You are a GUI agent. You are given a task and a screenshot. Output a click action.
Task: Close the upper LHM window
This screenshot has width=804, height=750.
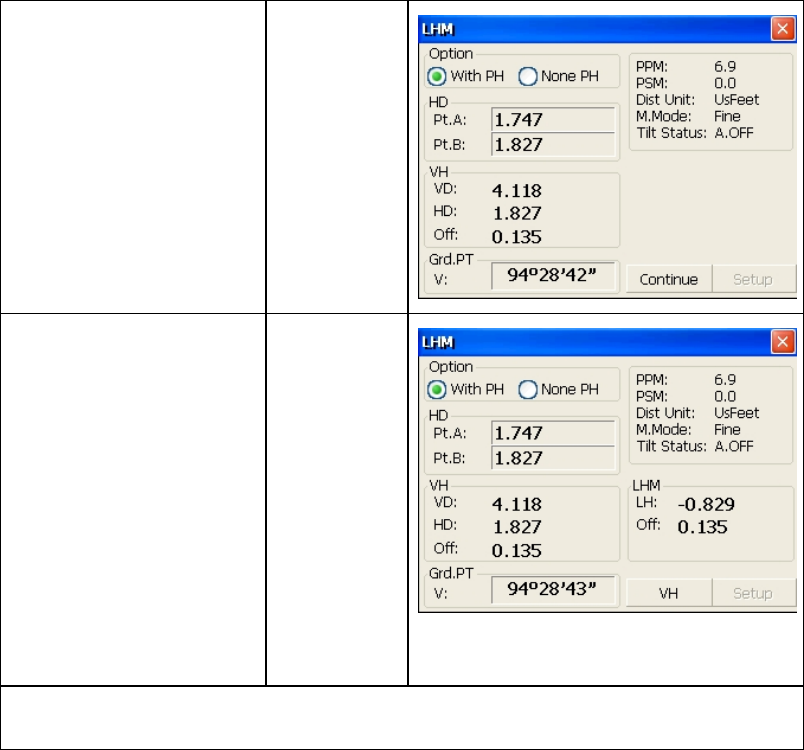[x=782, y=29]
